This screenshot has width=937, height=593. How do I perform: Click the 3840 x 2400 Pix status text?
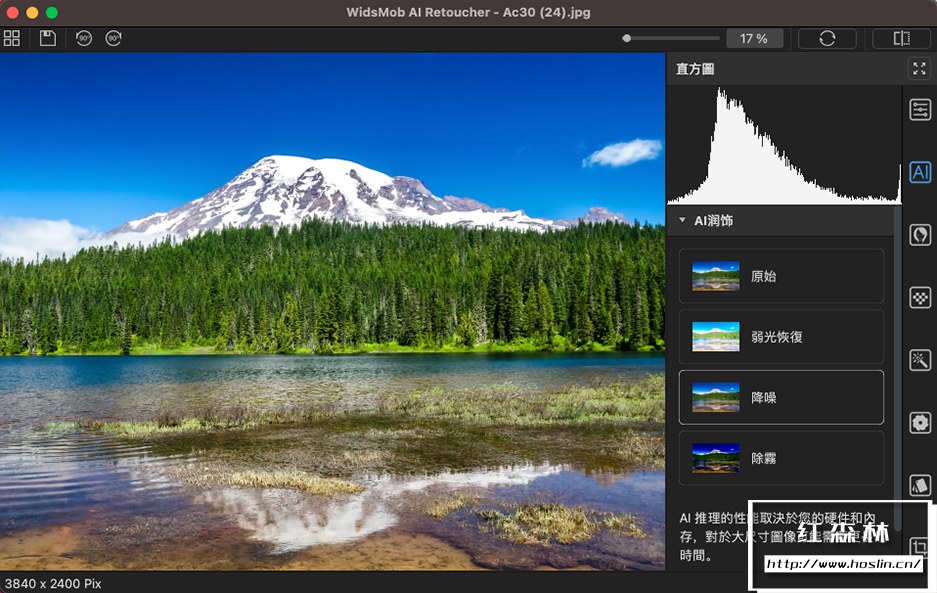(53, 583)
